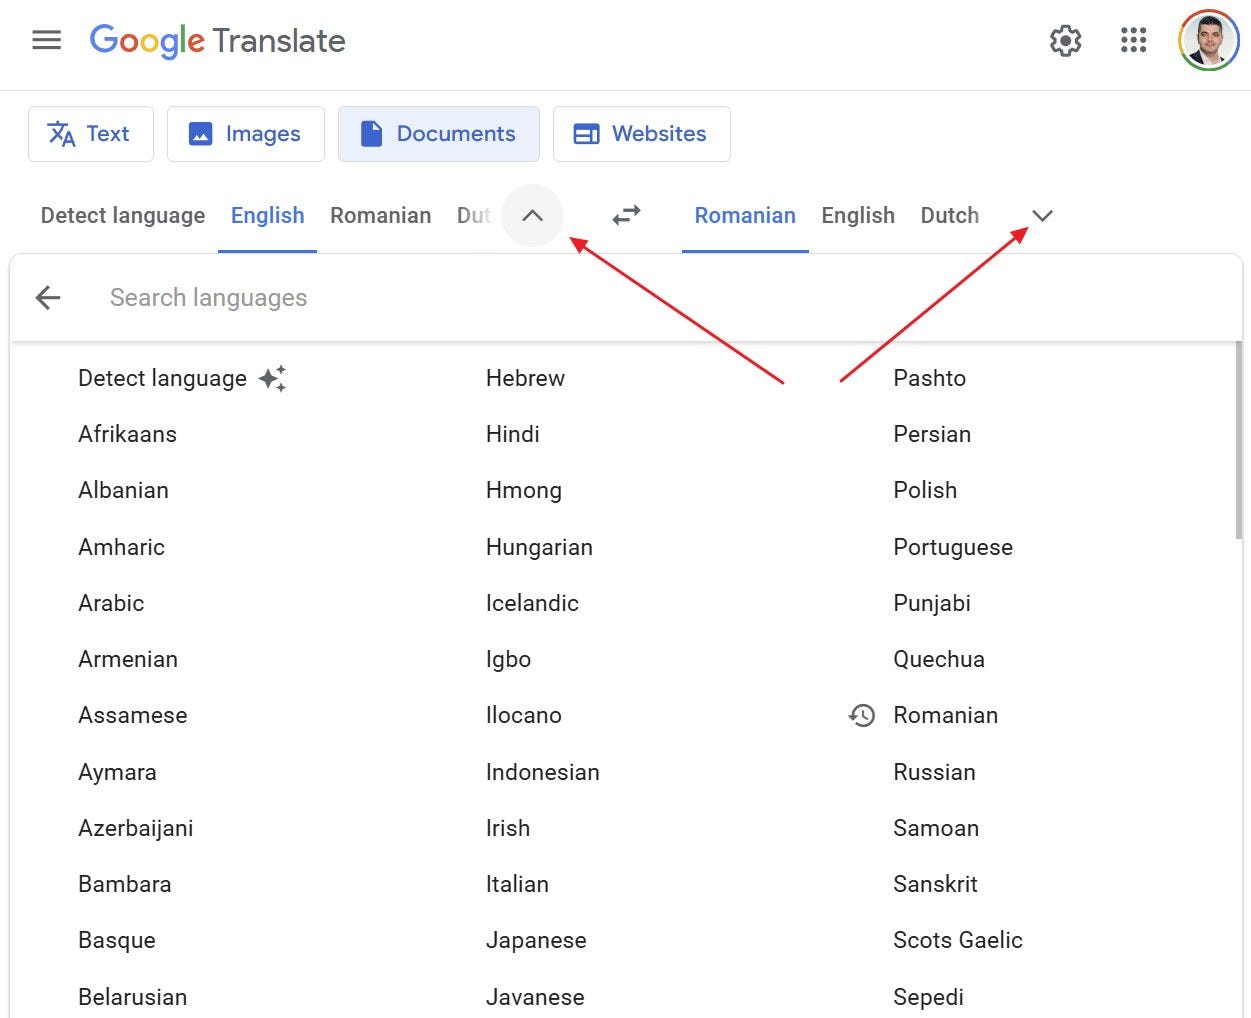Switch to the Dutch target language tab

949,215
